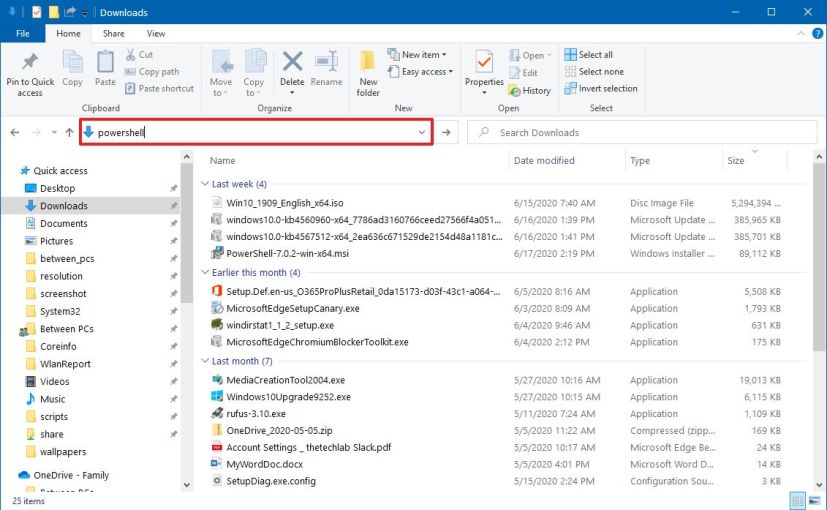
Task: Click Edit in Open group
Action: (x=523, y=73)
